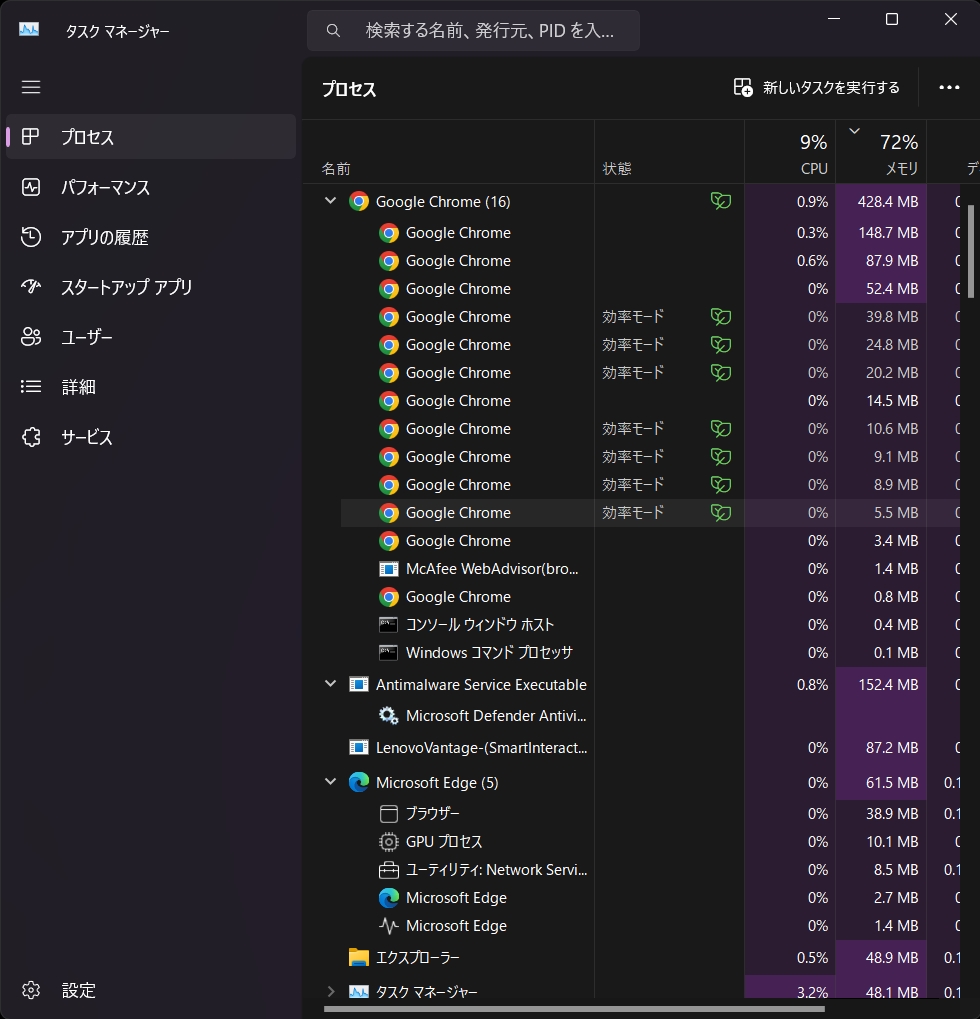This screenshot has width=980, height=1019.
Task: Open the hamburger navigation menu
Action: tap(31, 87)
